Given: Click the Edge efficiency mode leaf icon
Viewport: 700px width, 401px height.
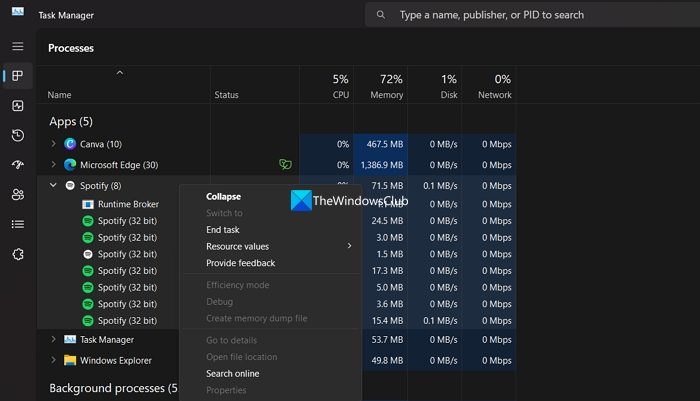Looking at the screenshot, I should coord(285,164).
